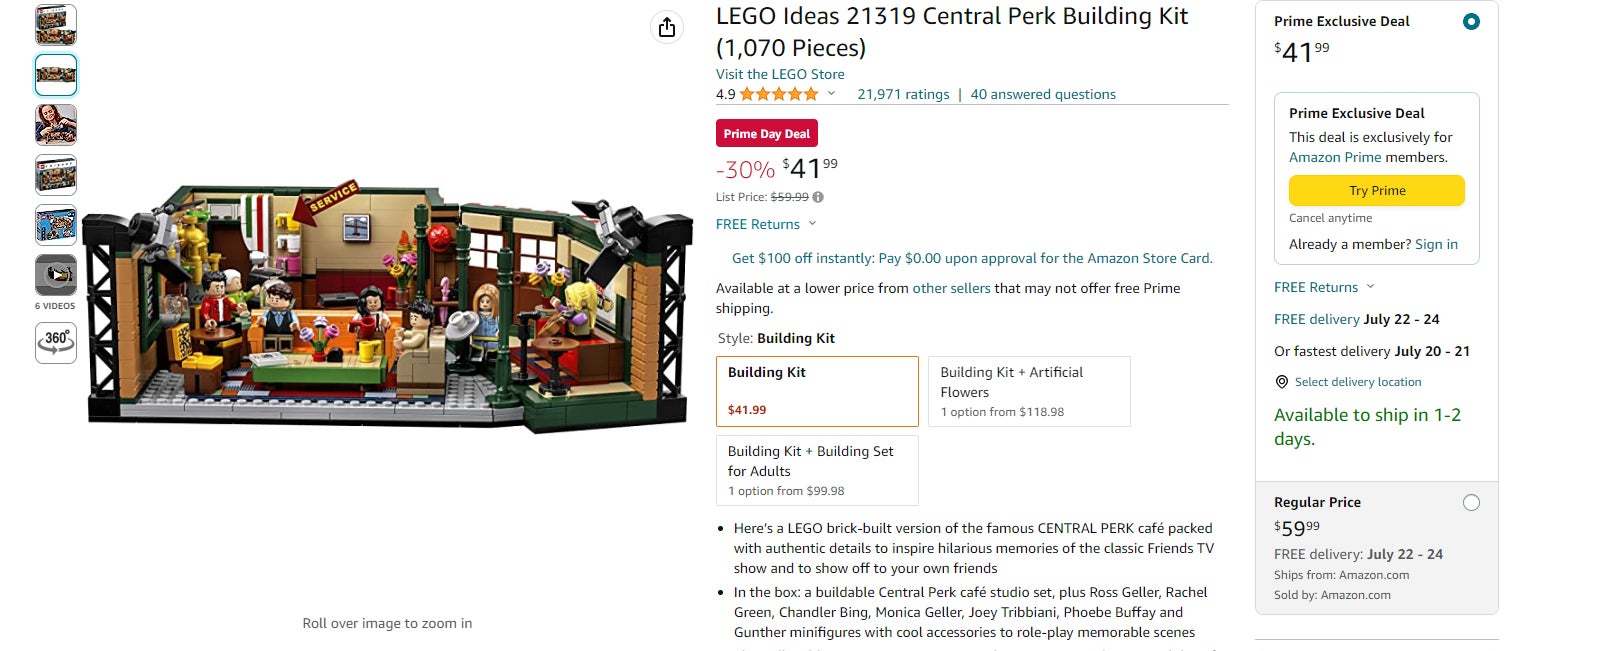Select the Building Kit + Building Set for Adults style
1603x651 pixels.
coord(817,470)
